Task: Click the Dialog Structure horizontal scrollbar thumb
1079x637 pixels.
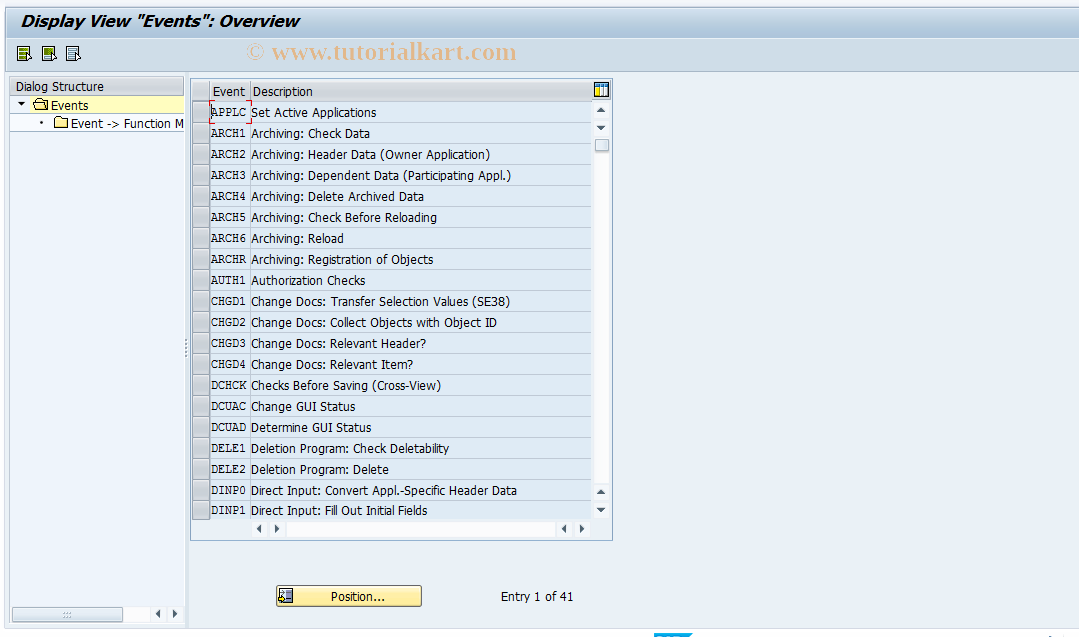Action: [67, 614]
